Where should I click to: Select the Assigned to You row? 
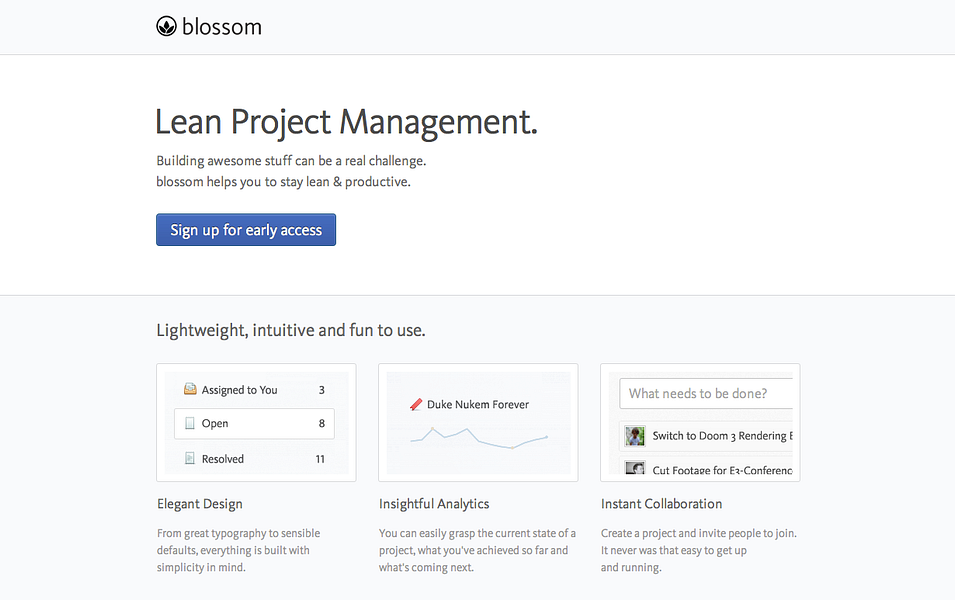pos(255,390)
